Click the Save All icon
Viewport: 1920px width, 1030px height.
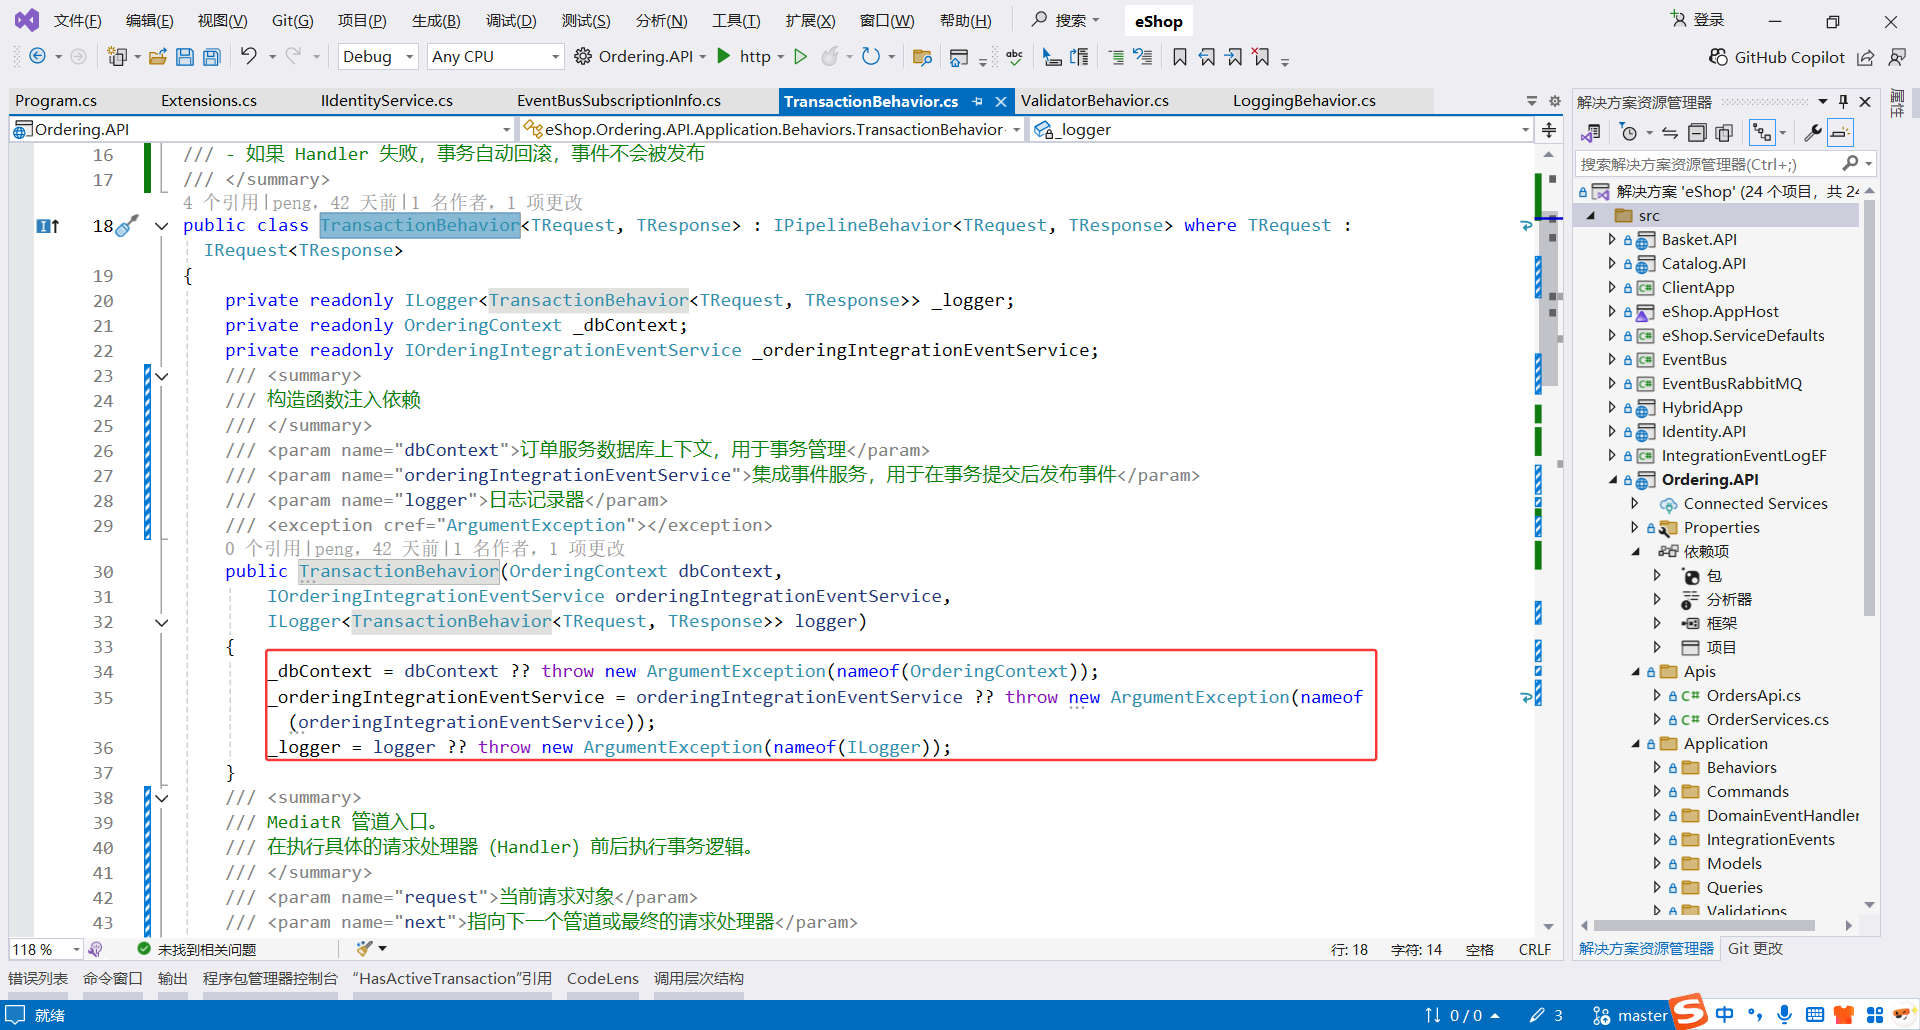211,56
